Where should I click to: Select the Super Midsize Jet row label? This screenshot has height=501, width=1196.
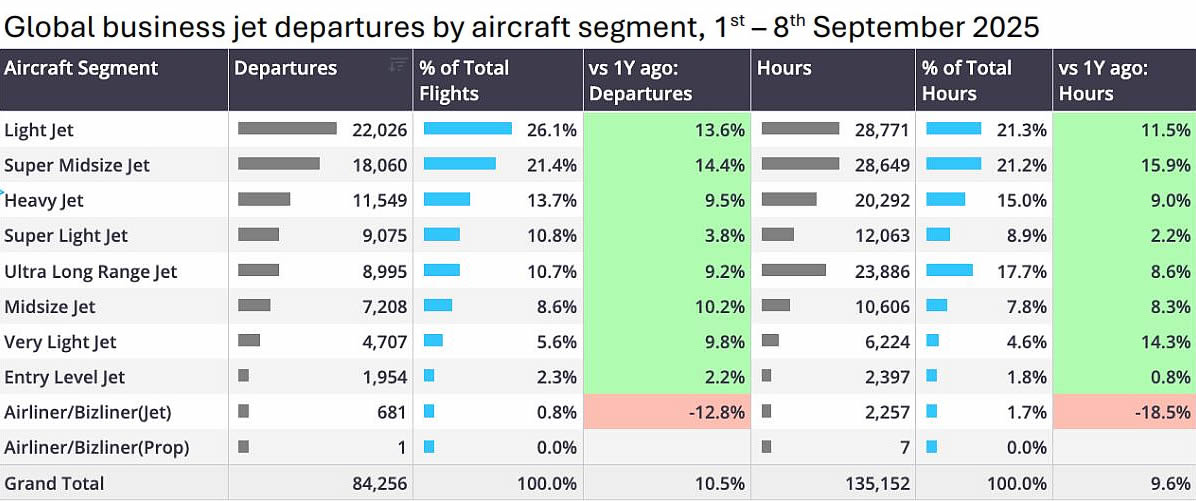(x=77, y=165)
